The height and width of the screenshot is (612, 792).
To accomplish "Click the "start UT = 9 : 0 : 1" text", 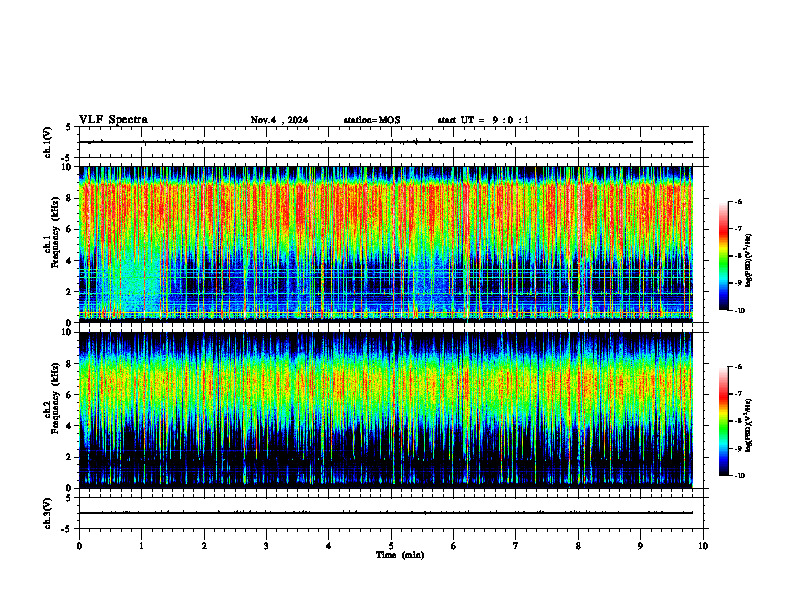I will point(483,120).
